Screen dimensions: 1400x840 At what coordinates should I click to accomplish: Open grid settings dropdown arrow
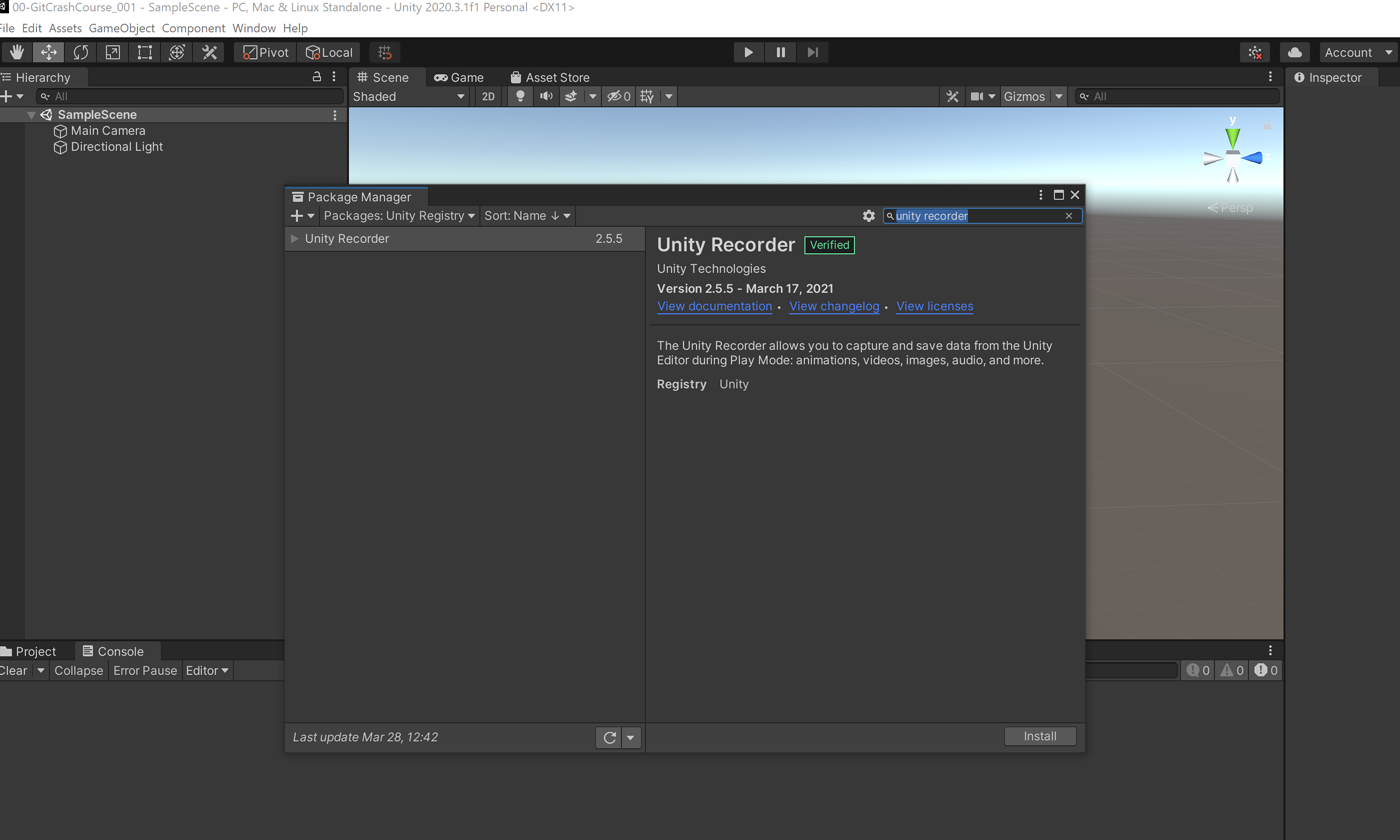click(668, 96)
